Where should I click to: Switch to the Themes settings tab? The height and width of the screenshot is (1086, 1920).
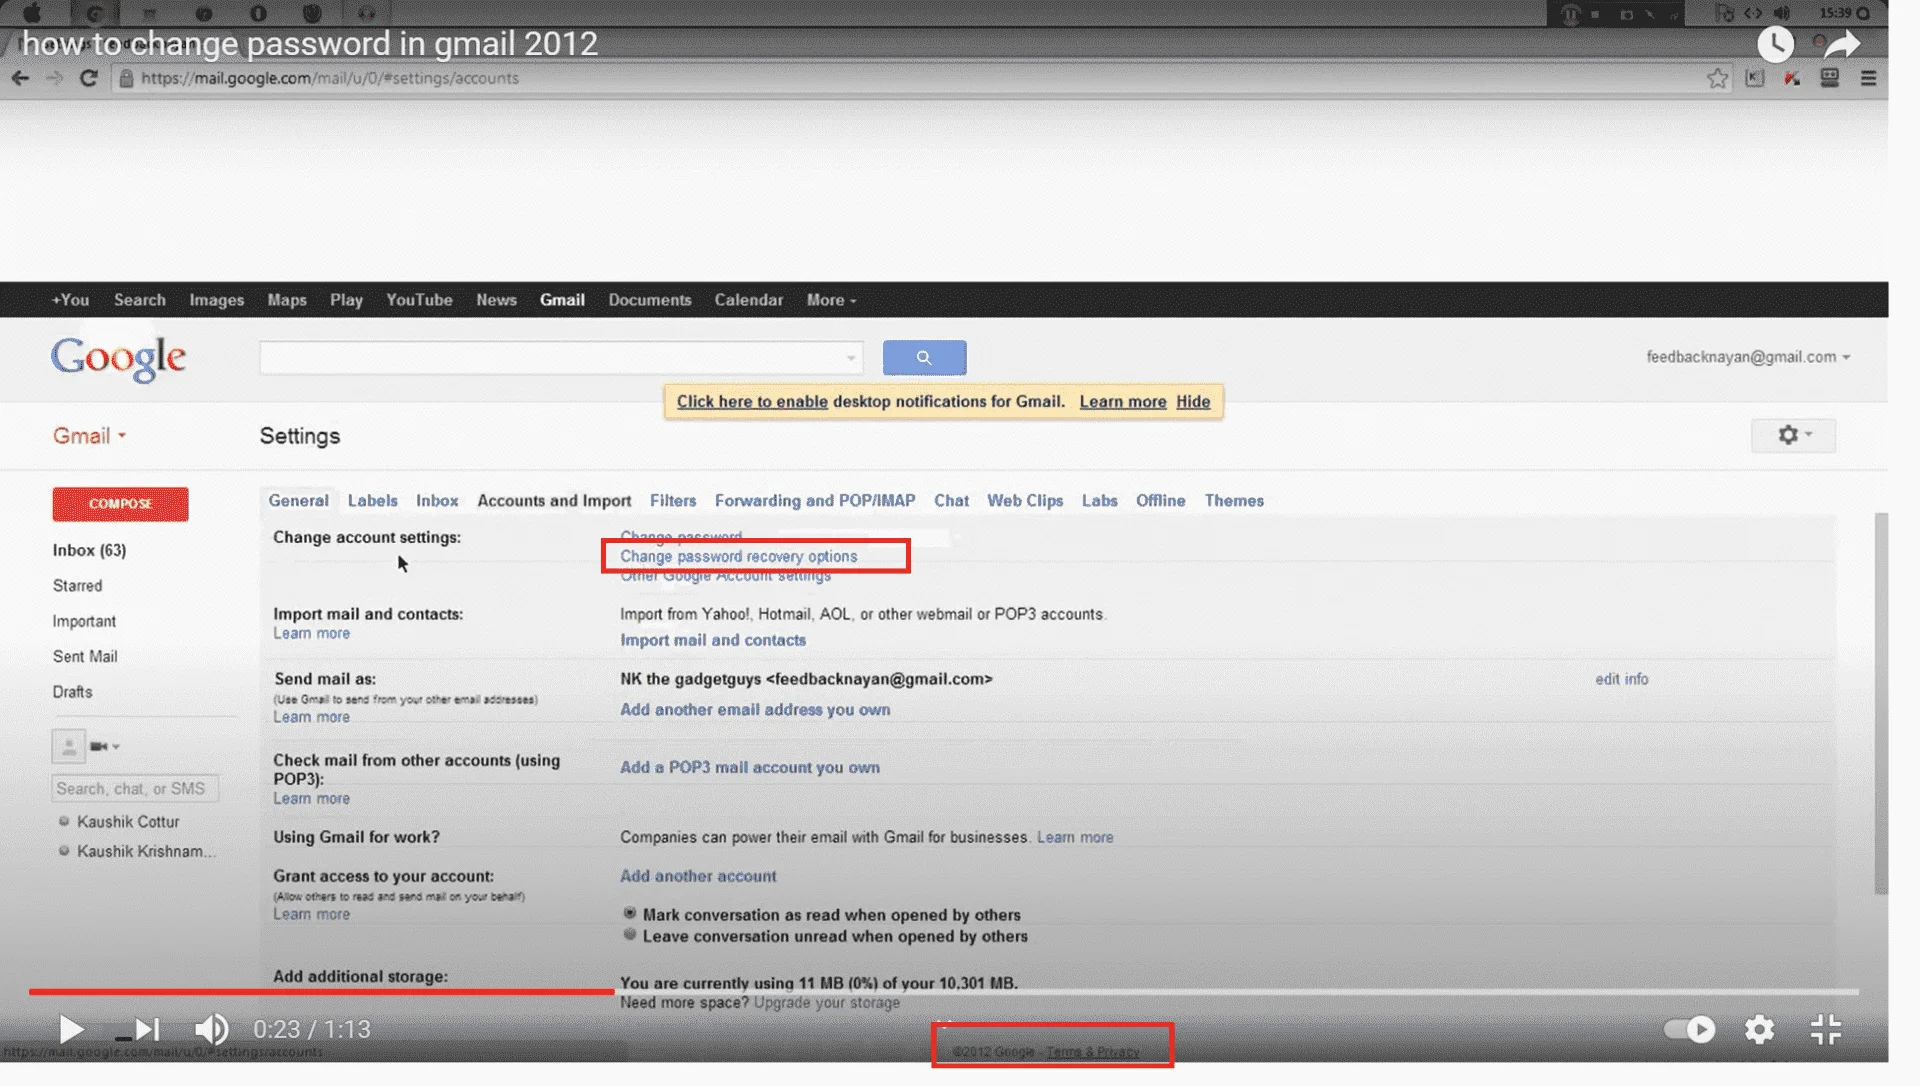pyautogui.click(x=1234, y=501)
